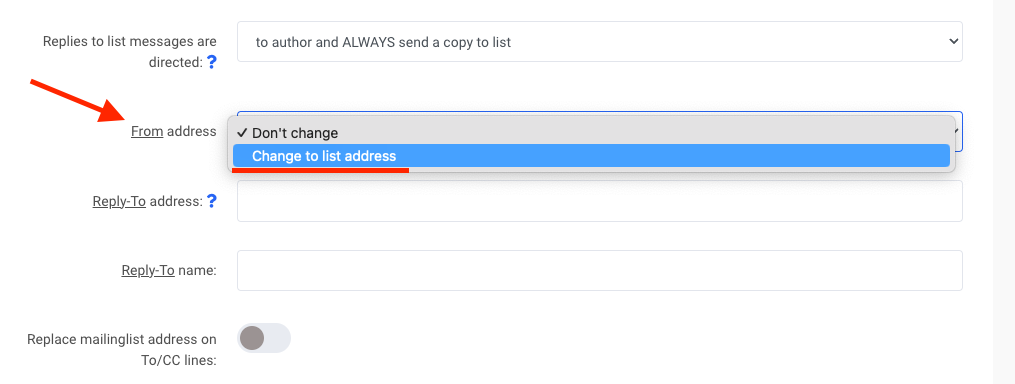Open the replies to list messages dropdown
The height and width of the screenshot is (384, 1015).
click(x=599, y=41)
